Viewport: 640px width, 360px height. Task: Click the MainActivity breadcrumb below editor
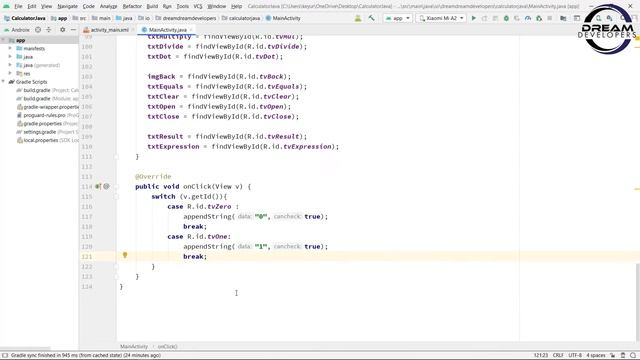pyautogui.click(x=134, y=347)
